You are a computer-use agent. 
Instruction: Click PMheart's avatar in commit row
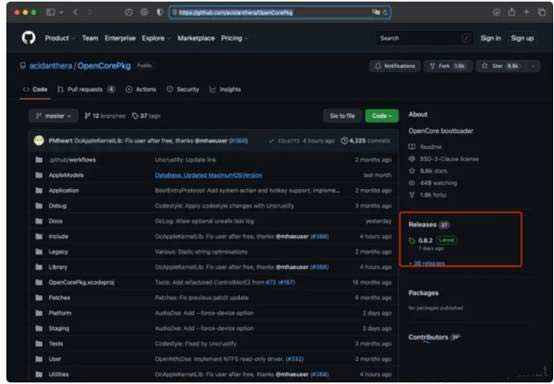pos(39,141)
